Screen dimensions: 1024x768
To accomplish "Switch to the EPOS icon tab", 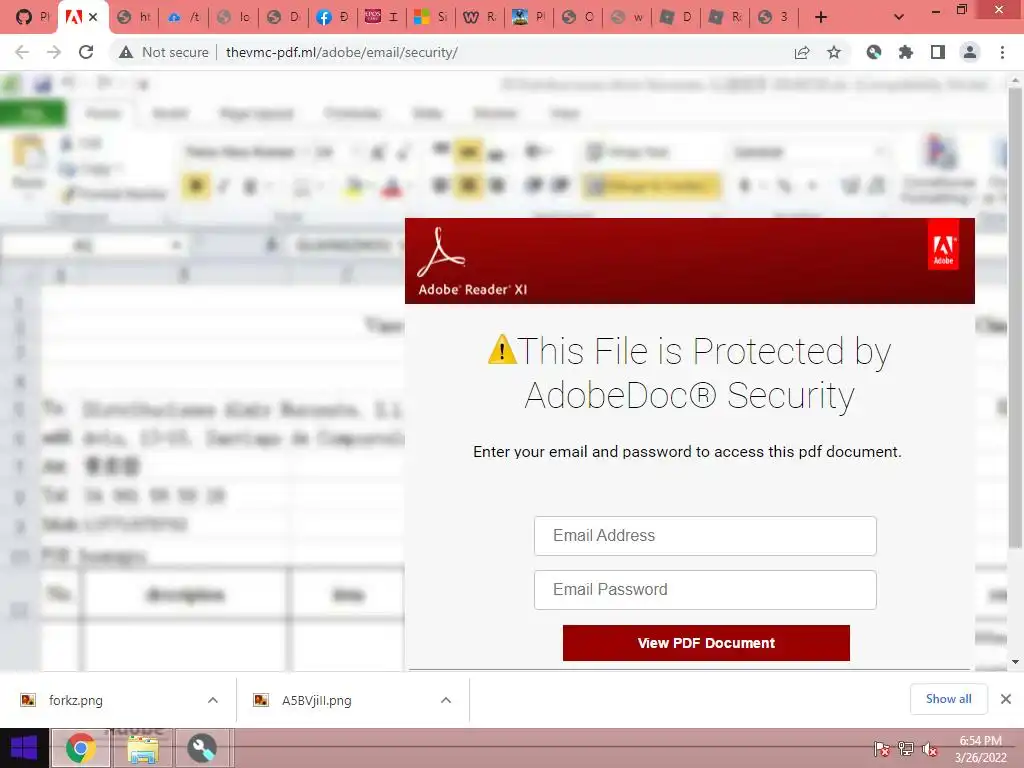I will (x=382, y=17).
